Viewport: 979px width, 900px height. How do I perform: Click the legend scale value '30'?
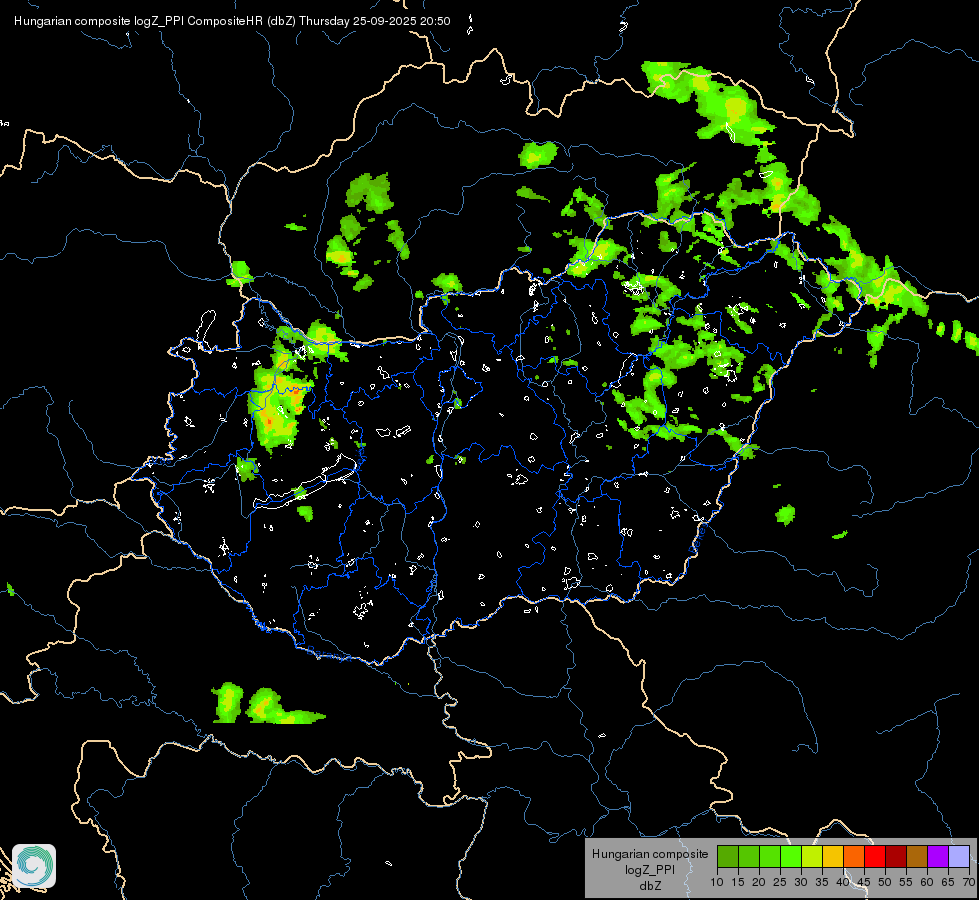(x=801, y=882)
